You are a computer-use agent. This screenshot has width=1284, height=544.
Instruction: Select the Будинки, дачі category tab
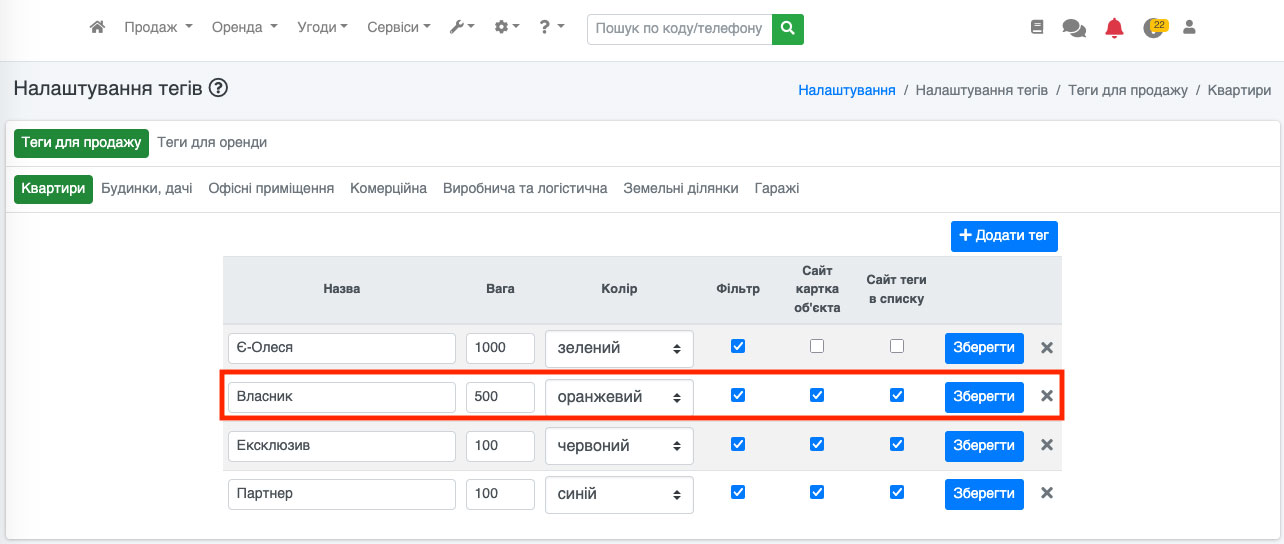tap(147, 188)
